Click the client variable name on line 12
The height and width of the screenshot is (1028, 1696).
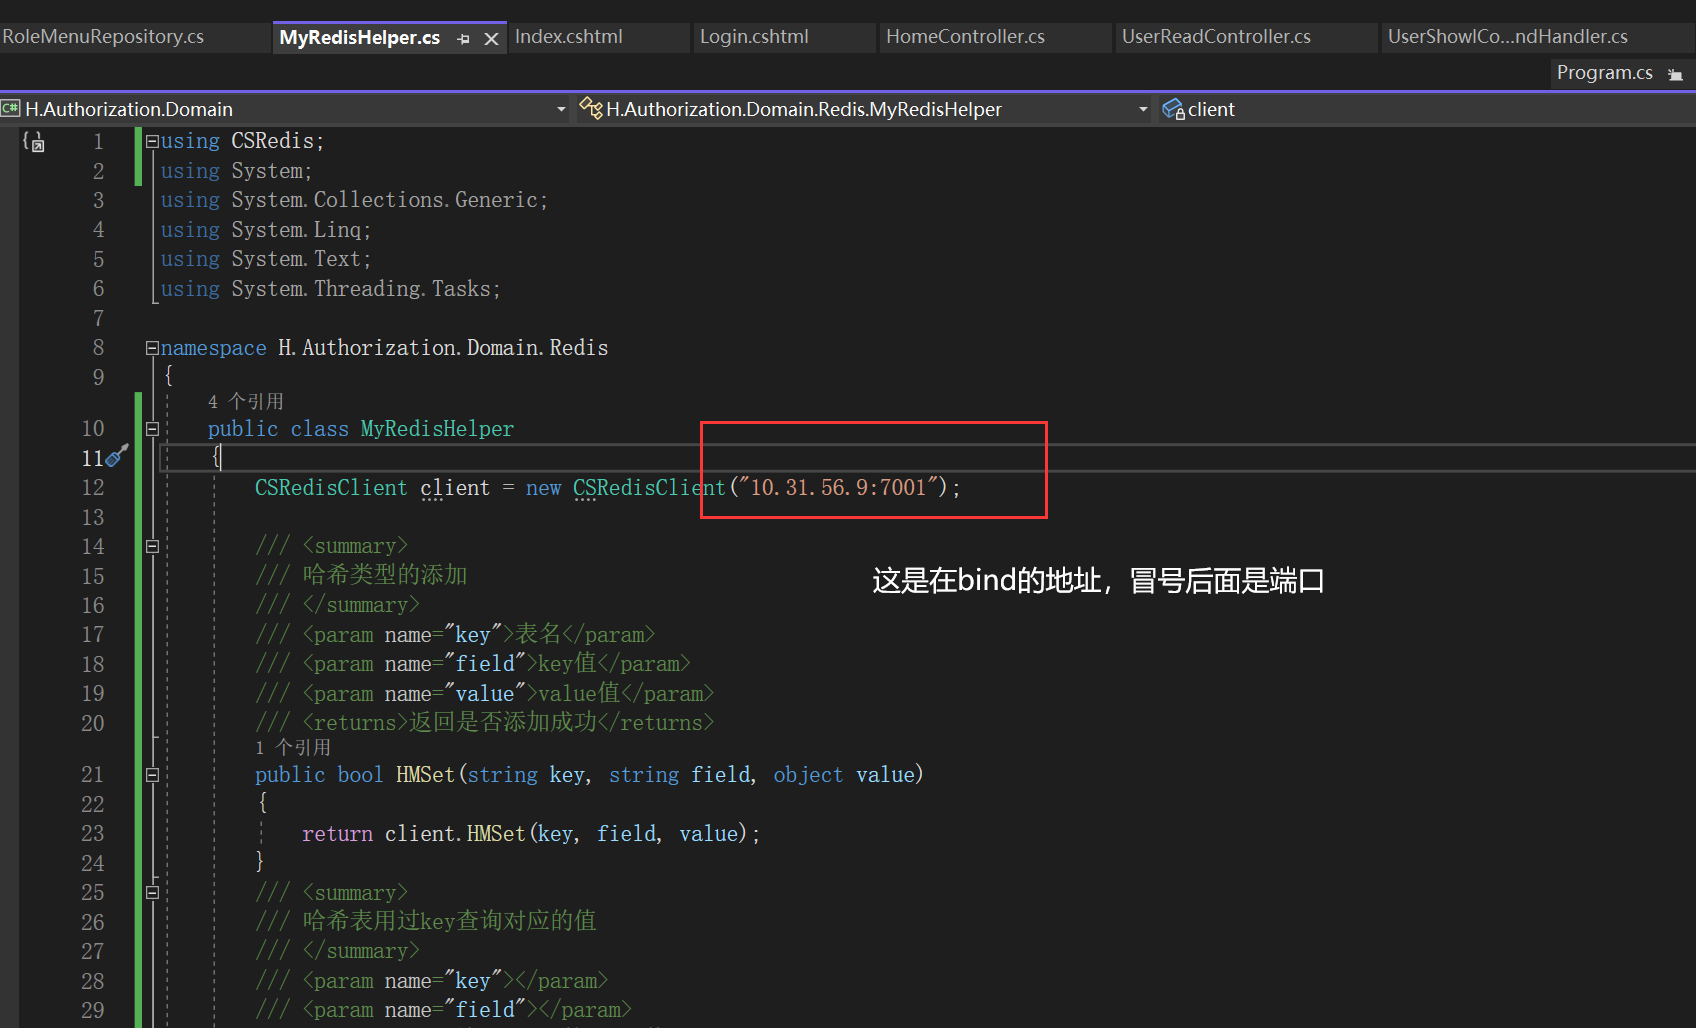455,488
